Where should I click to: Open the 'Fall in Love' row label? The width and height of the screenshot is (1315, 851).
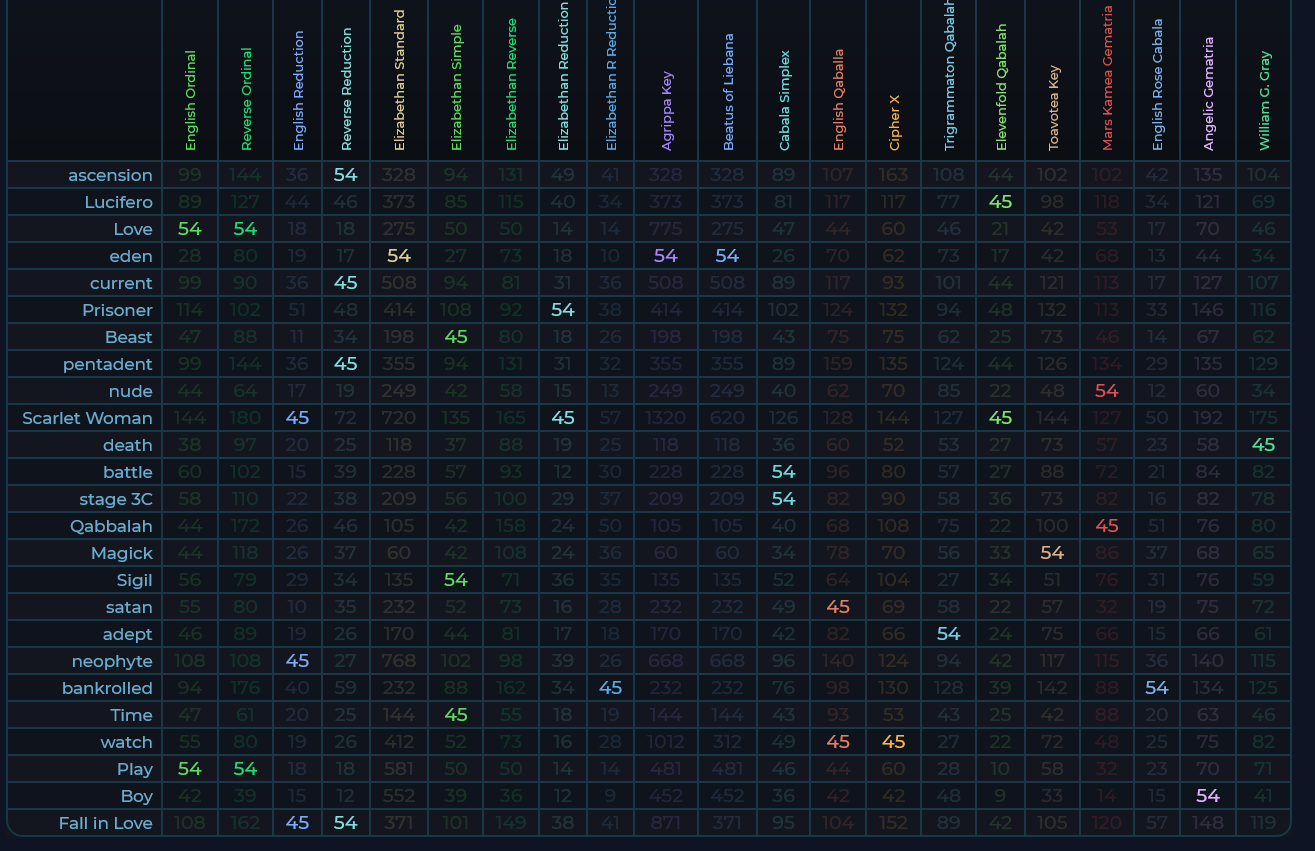coord(105,823)
